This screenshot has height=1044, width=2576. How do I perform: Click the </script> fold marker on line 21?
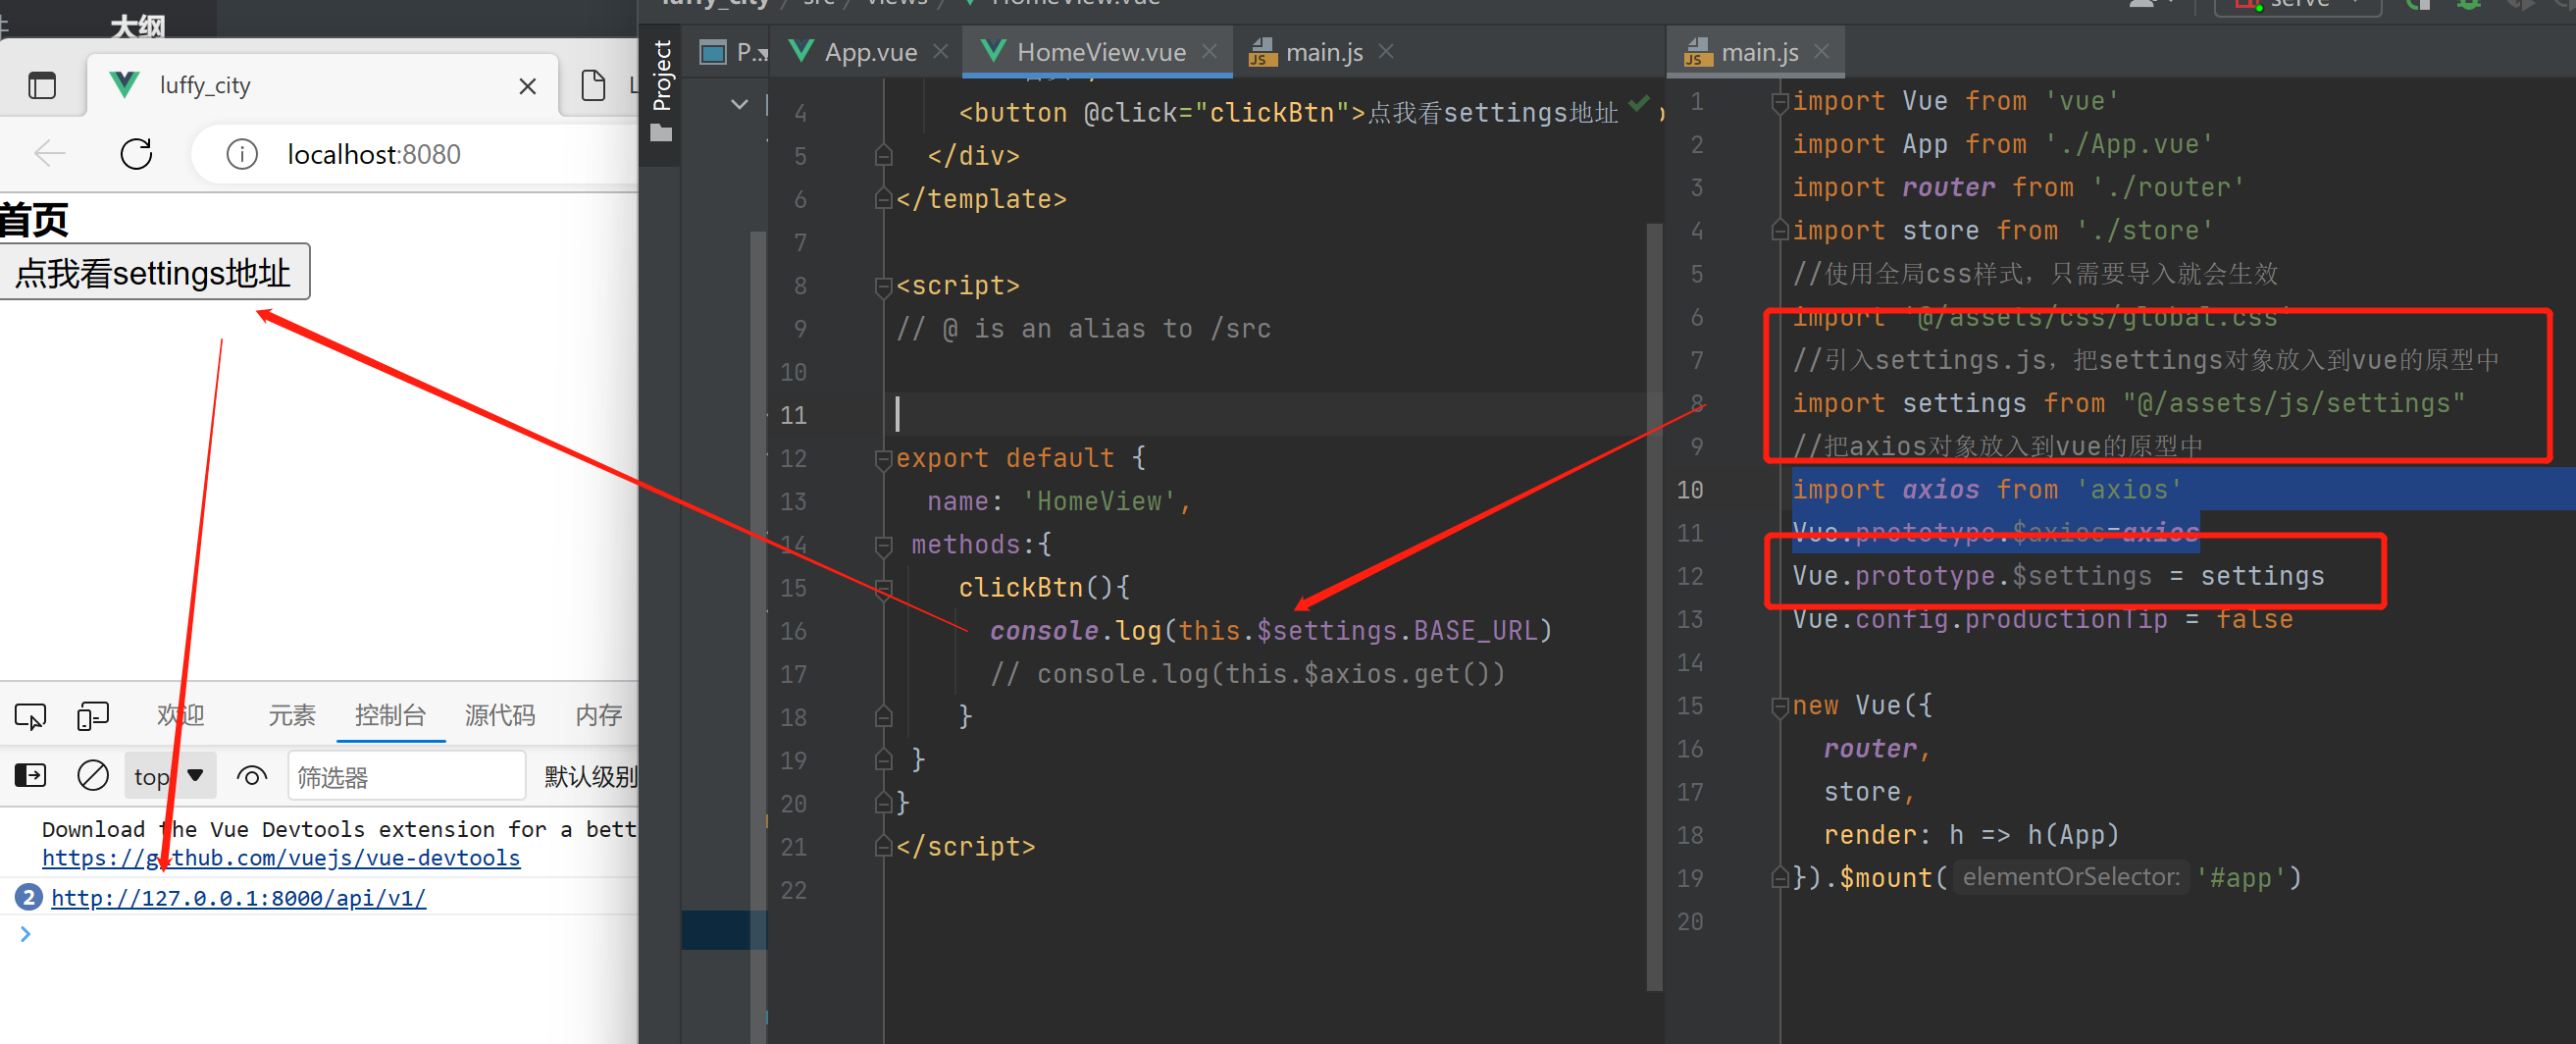tap(883, 847)
